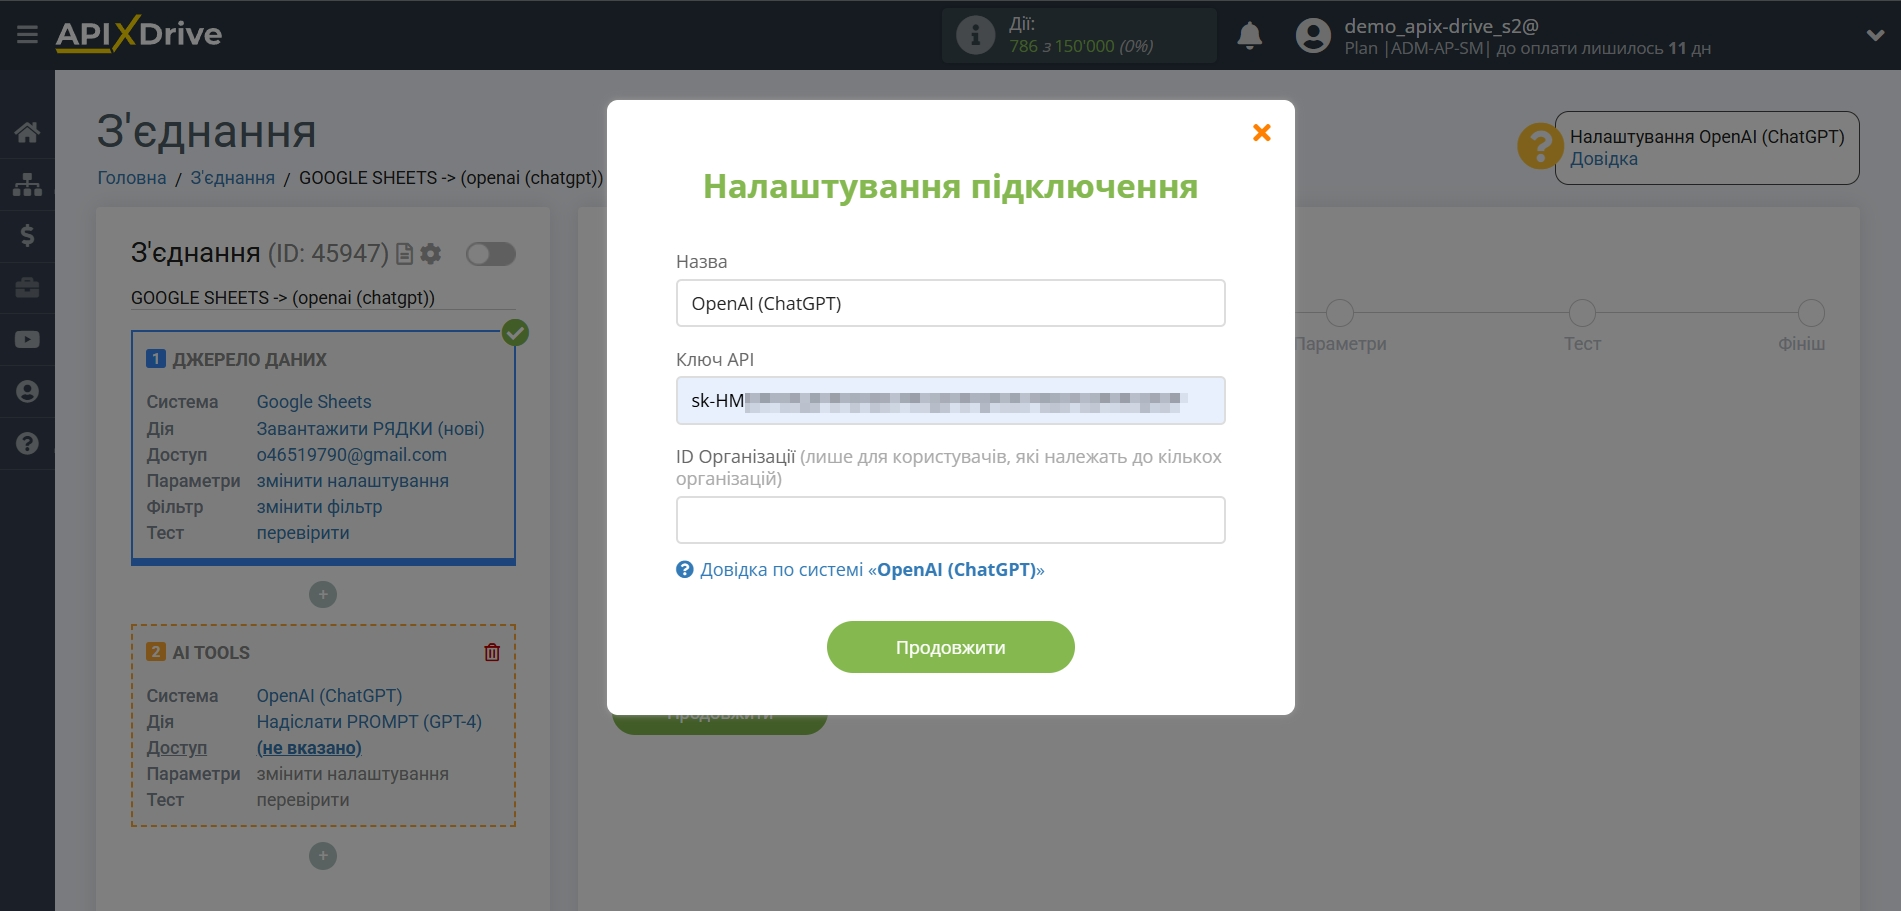This screenshot has height=911, width=1901.
Task: Open Google Sheets system link
Action: click(x=314, y=402)
